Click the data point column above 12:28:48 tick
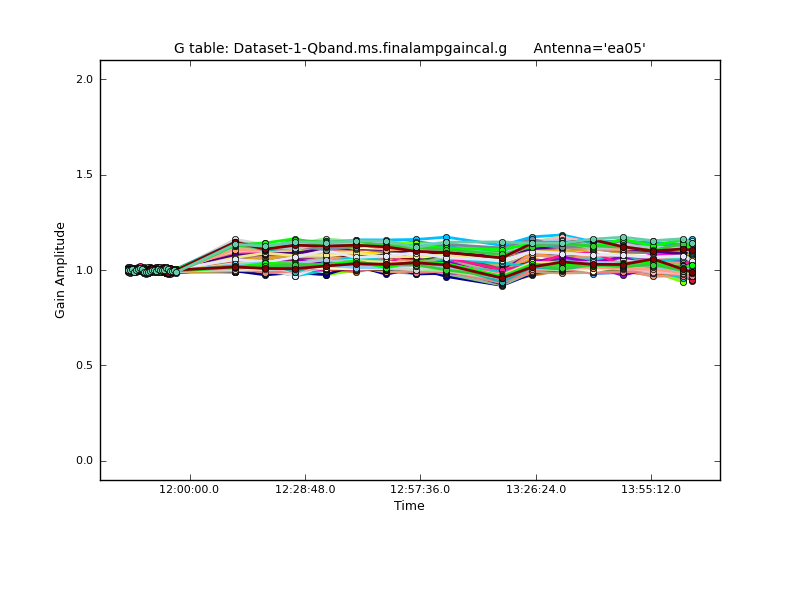 point(295,255)
